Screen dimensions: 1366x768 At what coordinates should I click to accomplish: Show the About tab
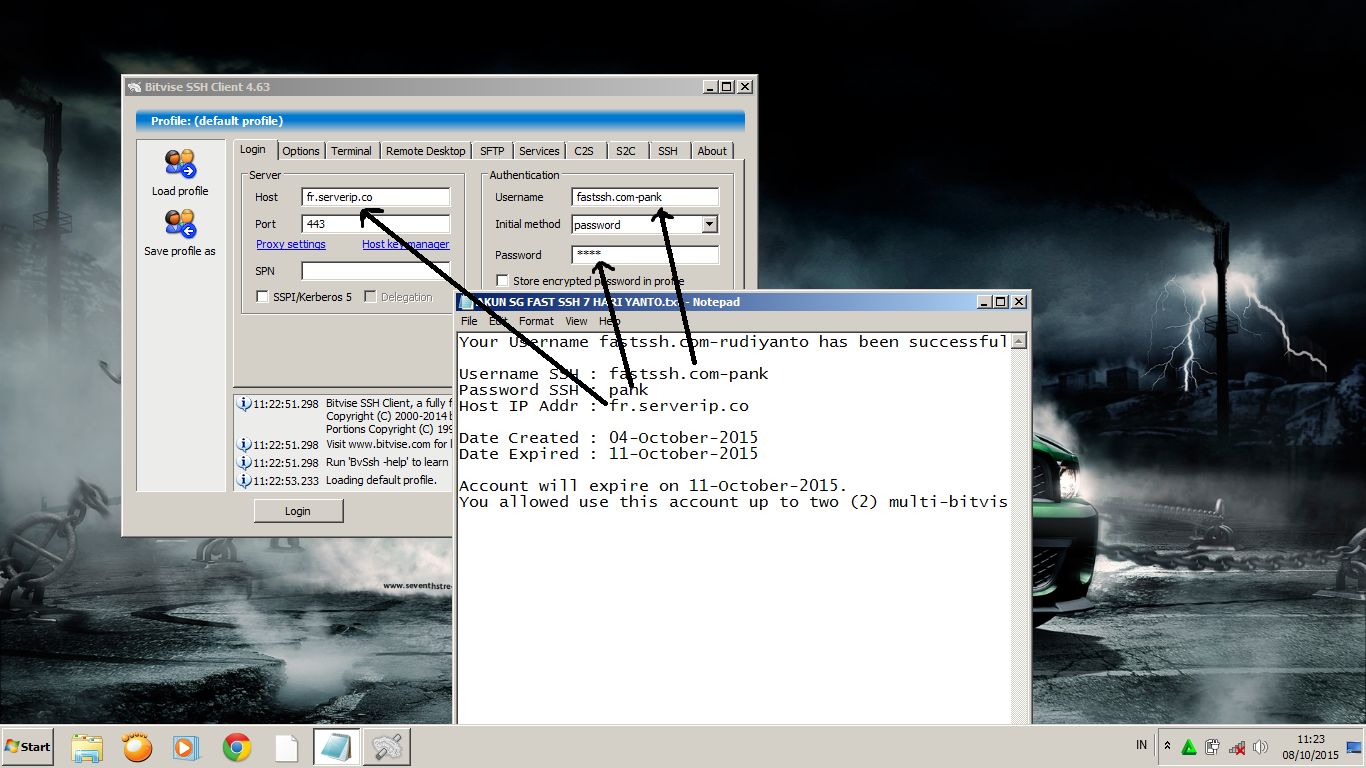tap(712, 151)
